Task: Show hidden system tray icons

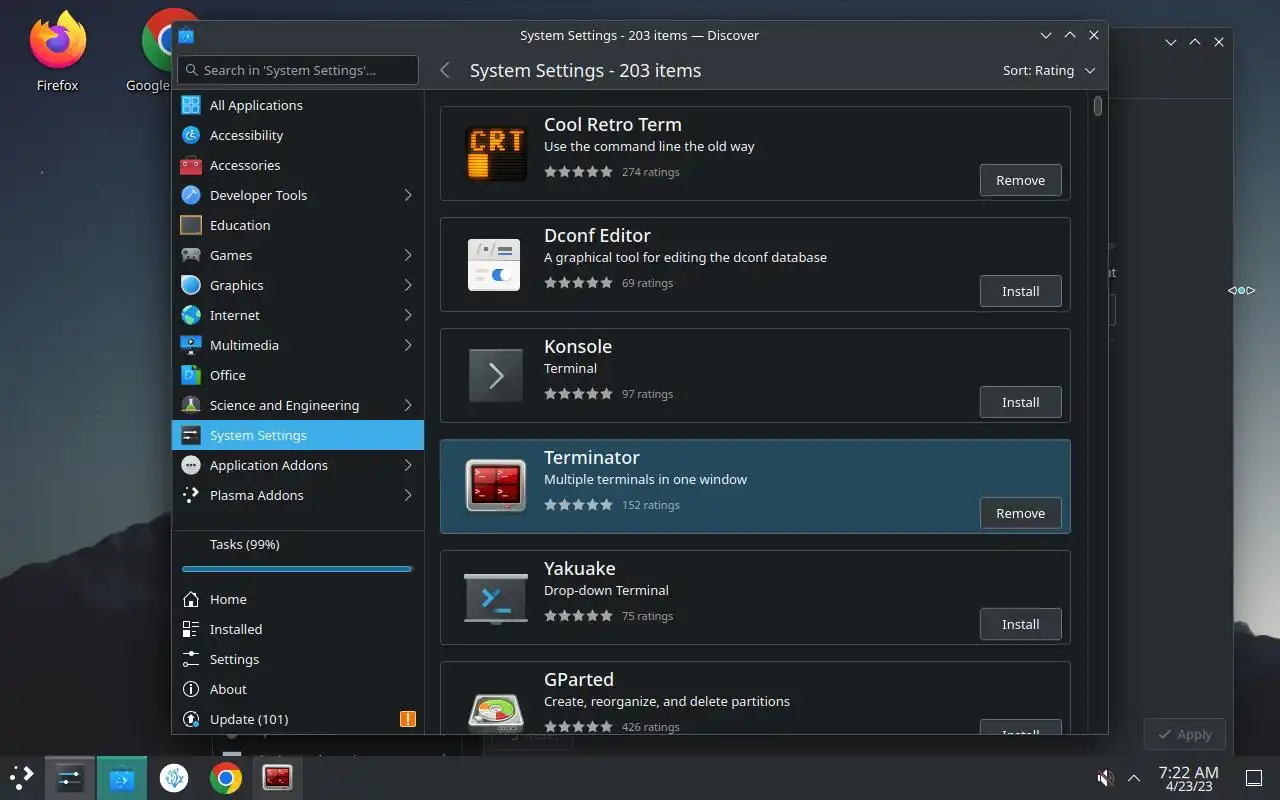Action: coord(1134,778)
